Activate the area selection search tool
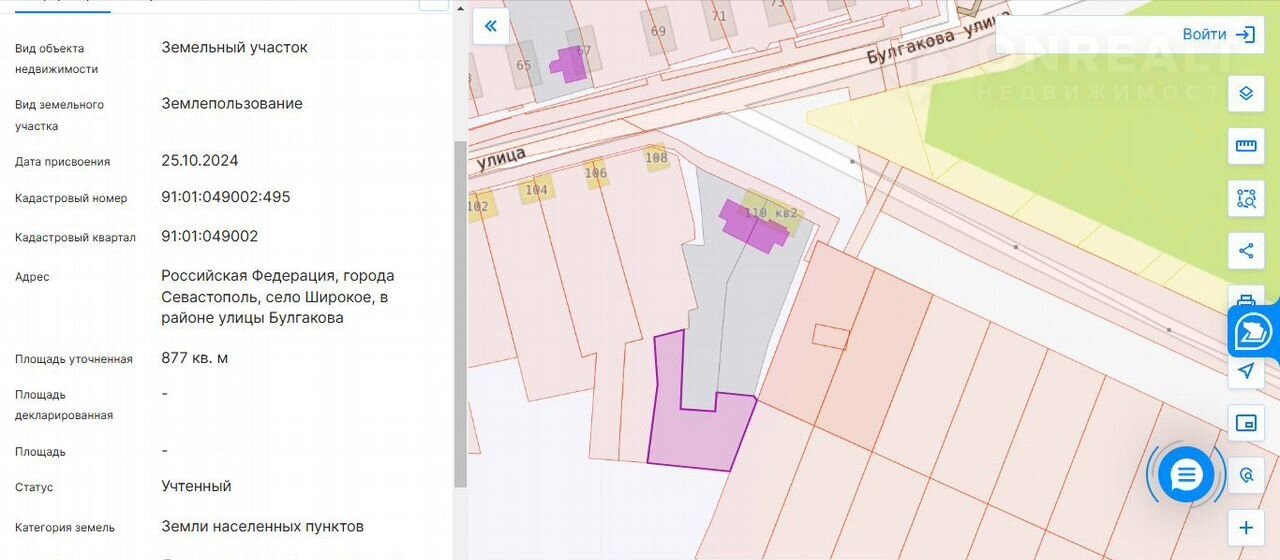This screenshot has height=560, width=1280. coord(1246,198)
